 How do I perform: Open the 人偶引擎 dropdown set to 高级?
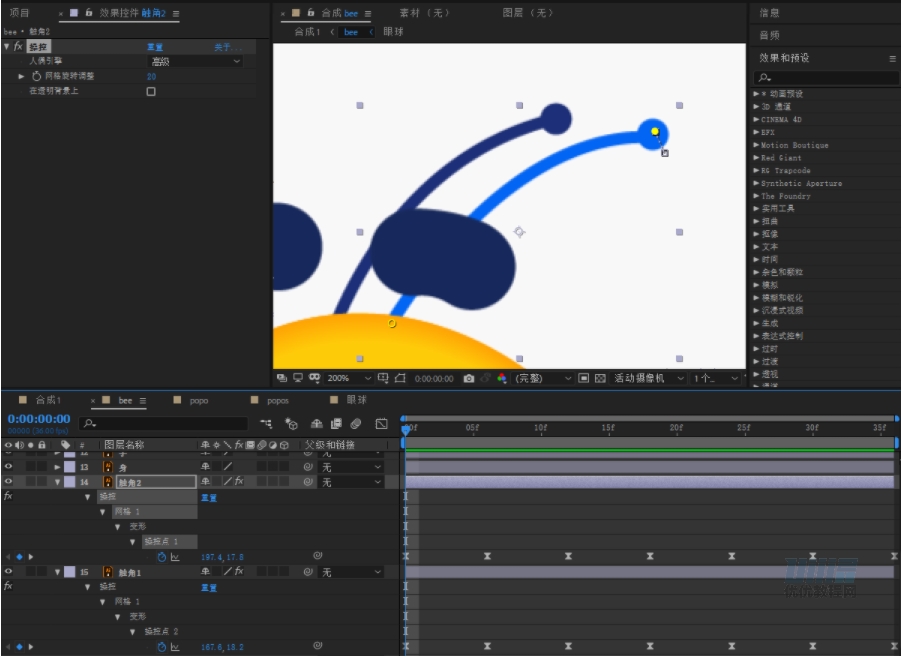pos(195,61)
